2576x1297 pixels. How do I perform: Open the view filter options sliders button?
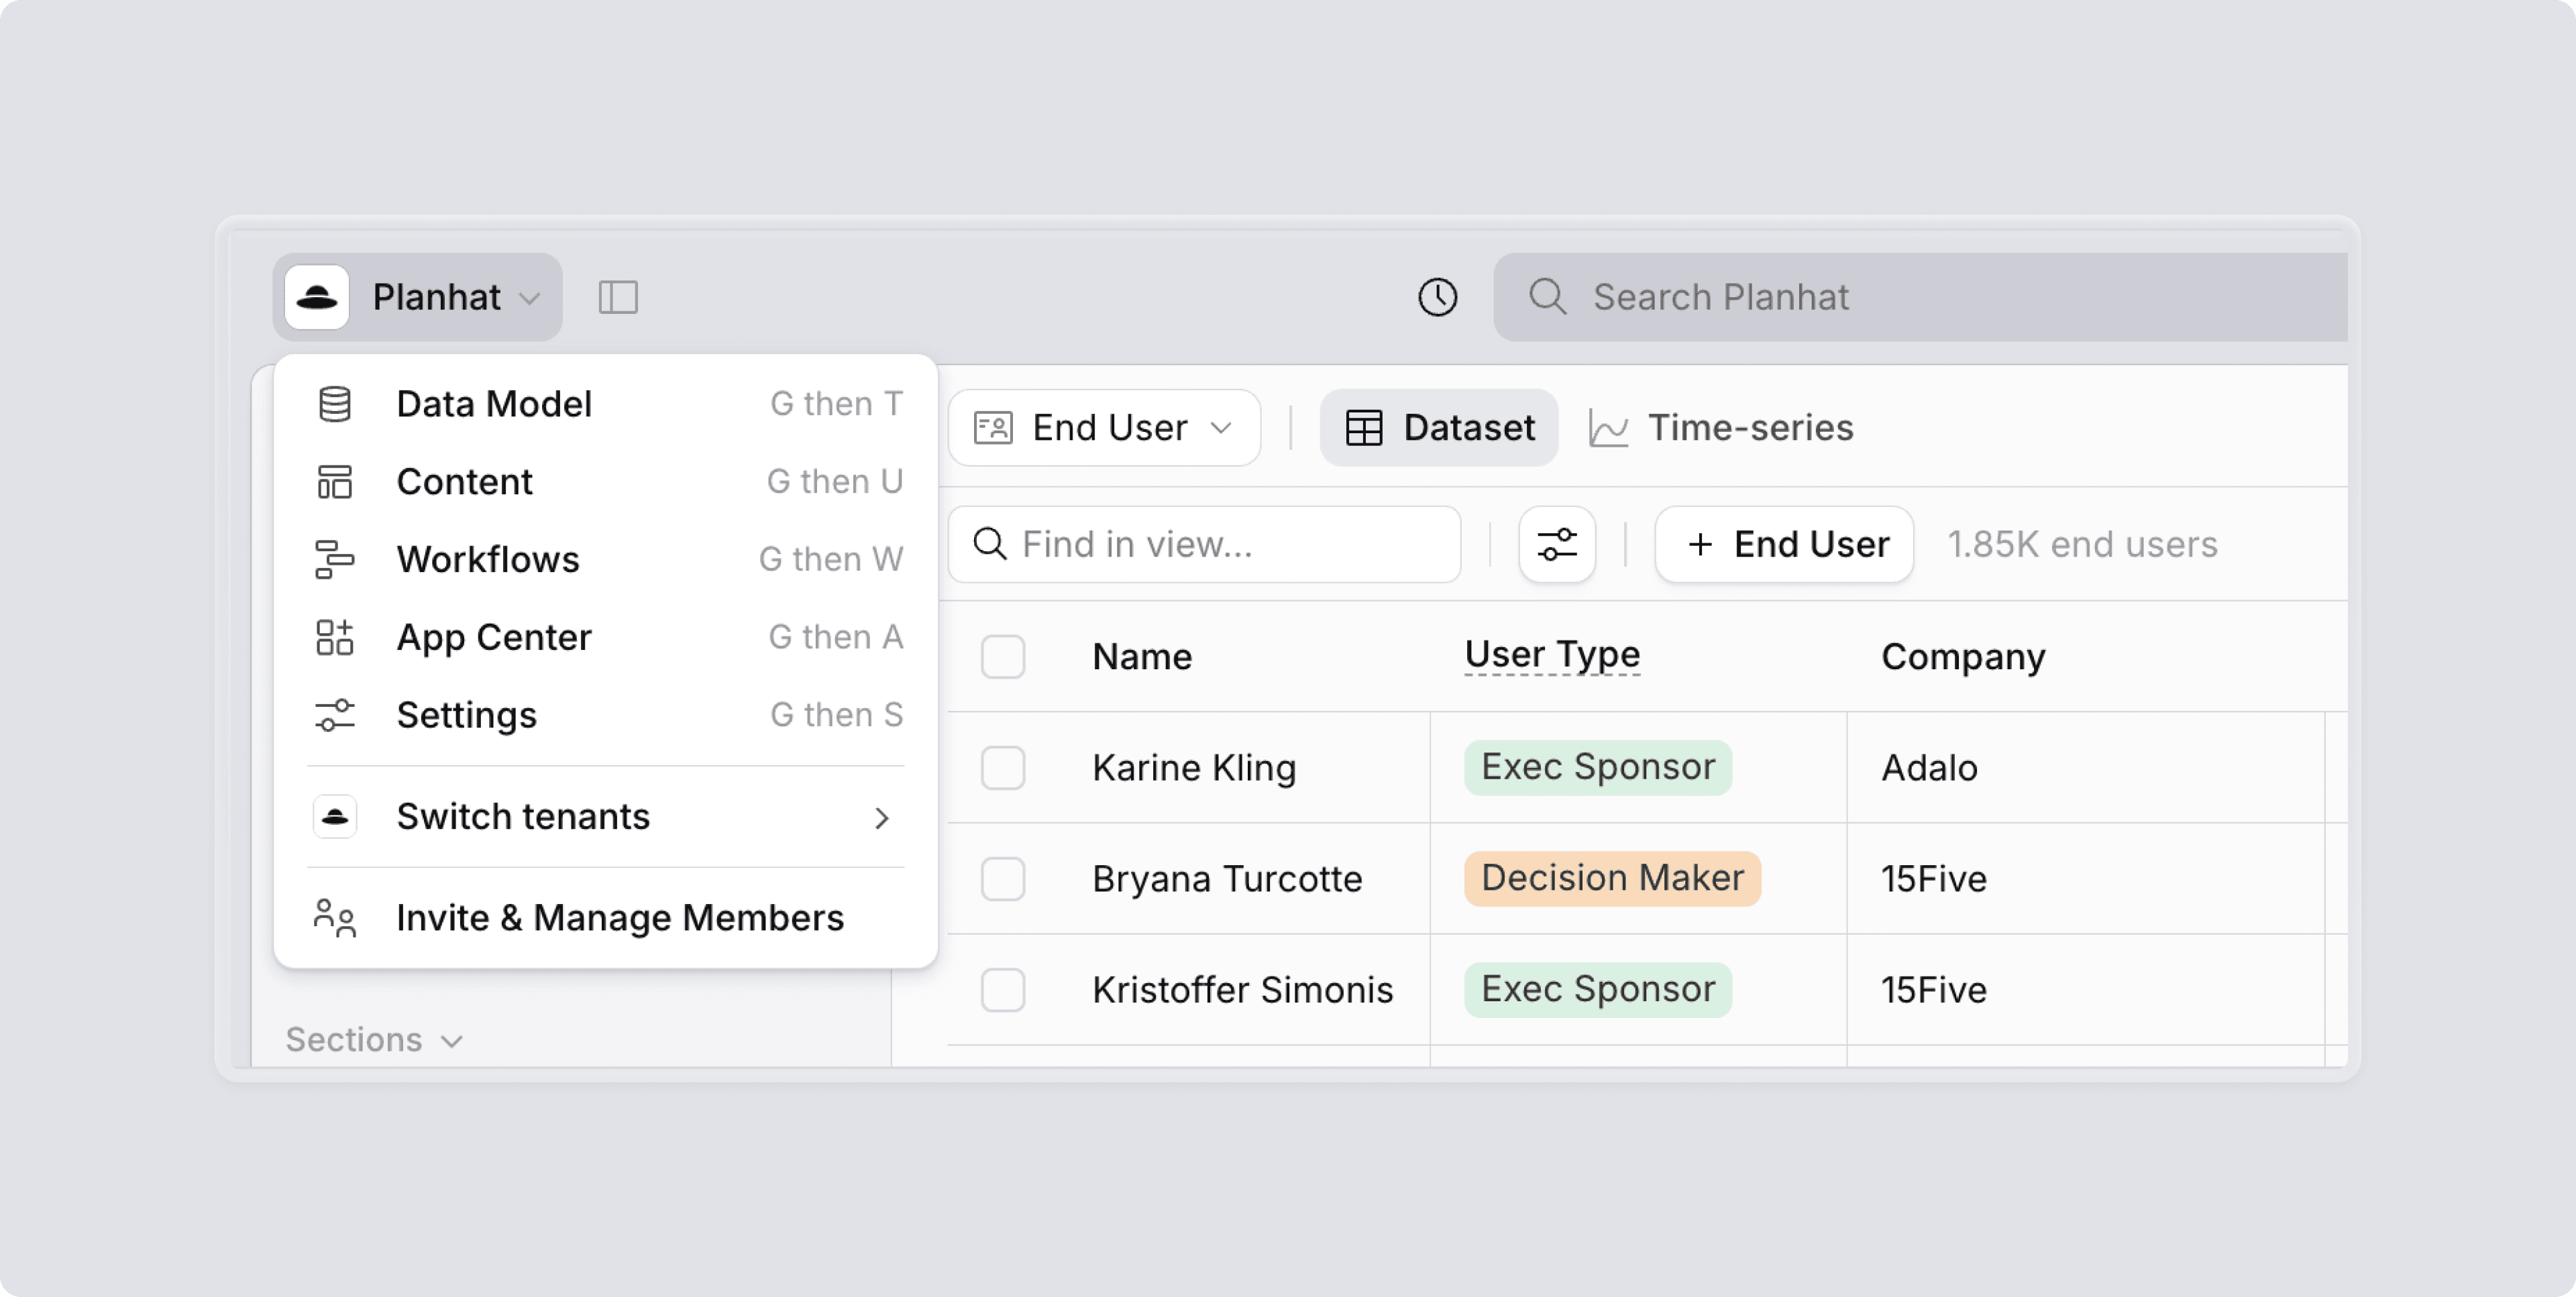(1557, 545)
